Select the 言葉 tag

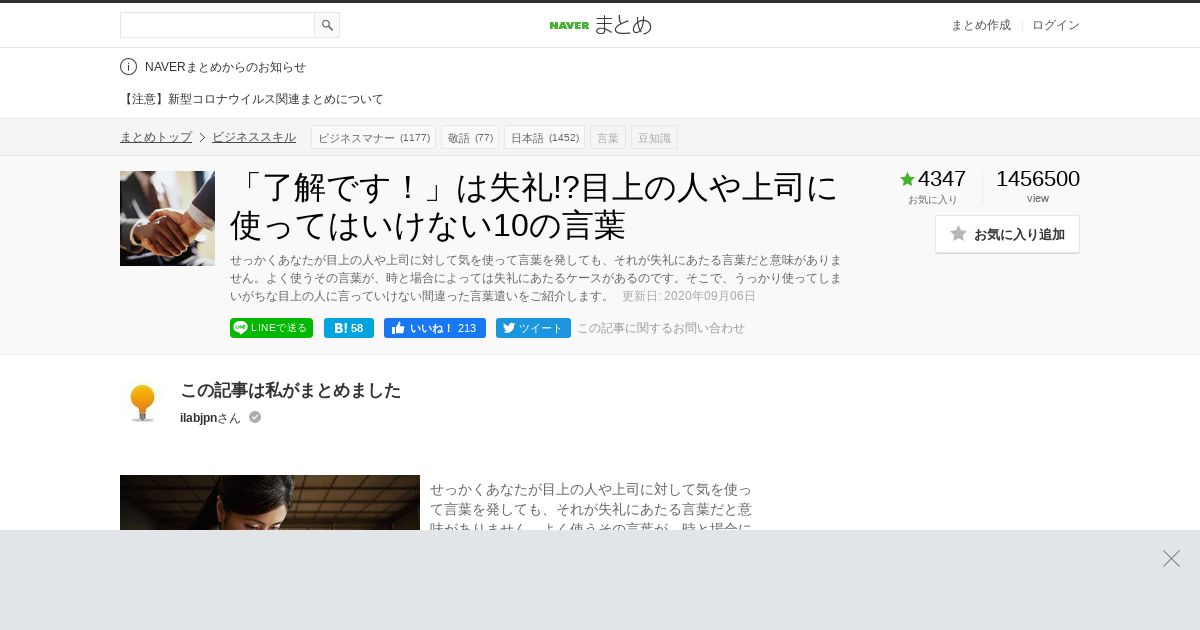[x=608, y=137]
